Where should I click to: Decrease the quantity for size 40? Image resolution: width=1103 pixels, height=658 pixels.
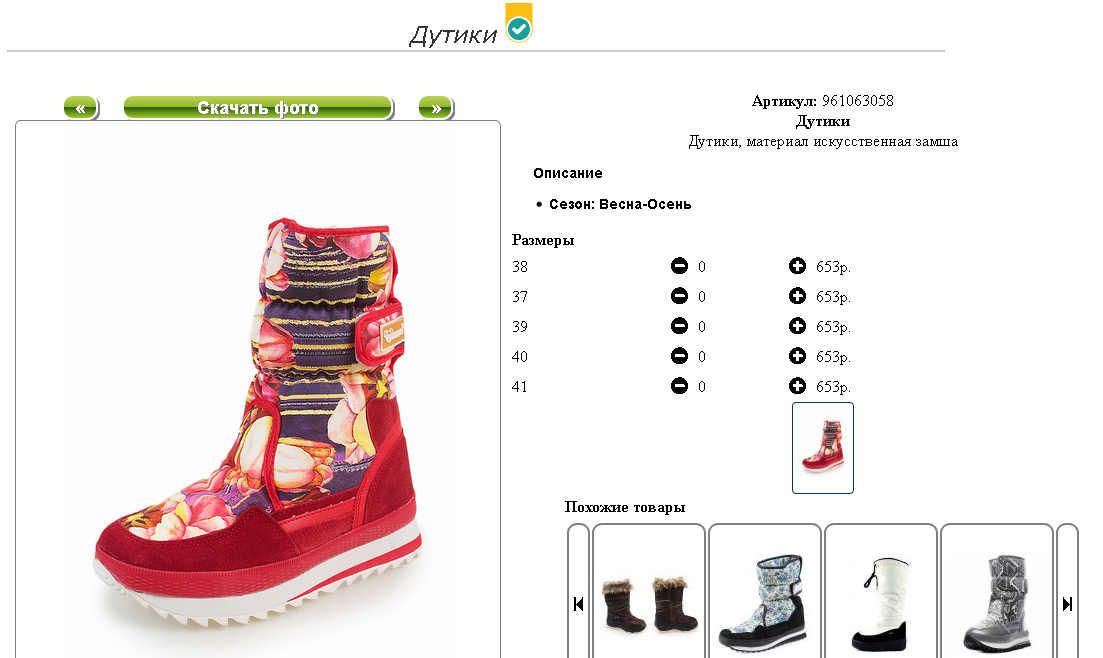679,356
